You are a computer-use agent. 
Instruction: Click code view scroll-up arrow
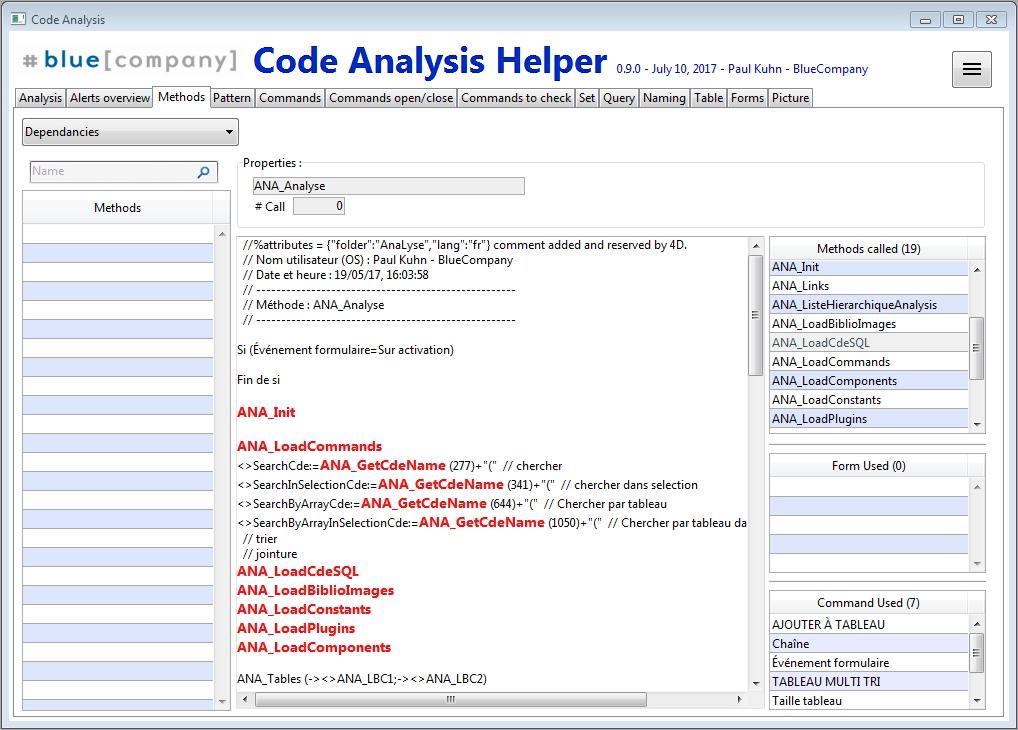pos(756,245)
